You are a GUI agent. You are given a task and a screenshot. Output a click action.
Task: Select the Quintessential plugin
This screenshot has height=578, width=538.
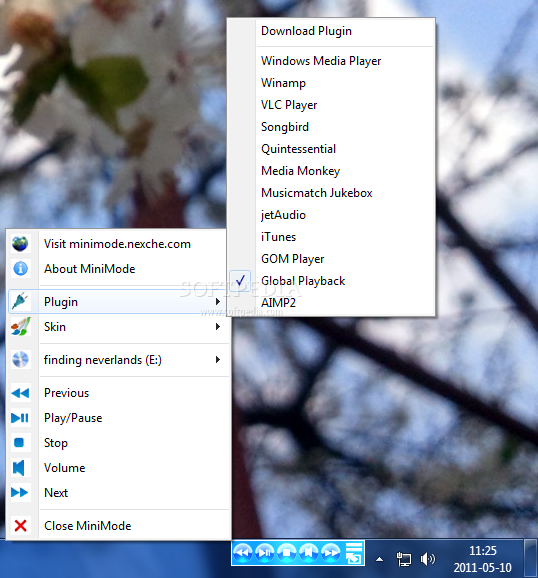pos(331,149)
